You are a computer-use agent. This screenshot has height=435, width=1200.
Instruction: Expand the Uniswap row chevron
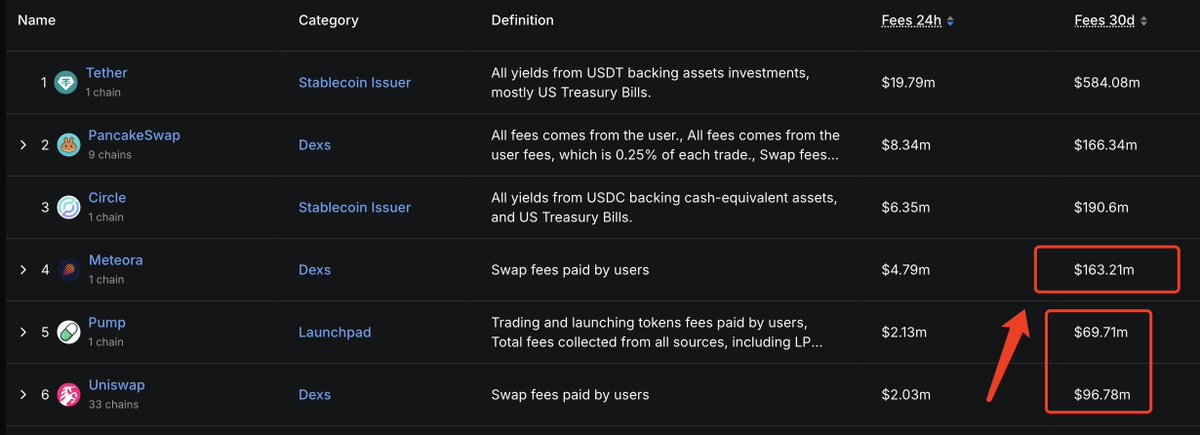pyautogui.click(x=23, y=395)
